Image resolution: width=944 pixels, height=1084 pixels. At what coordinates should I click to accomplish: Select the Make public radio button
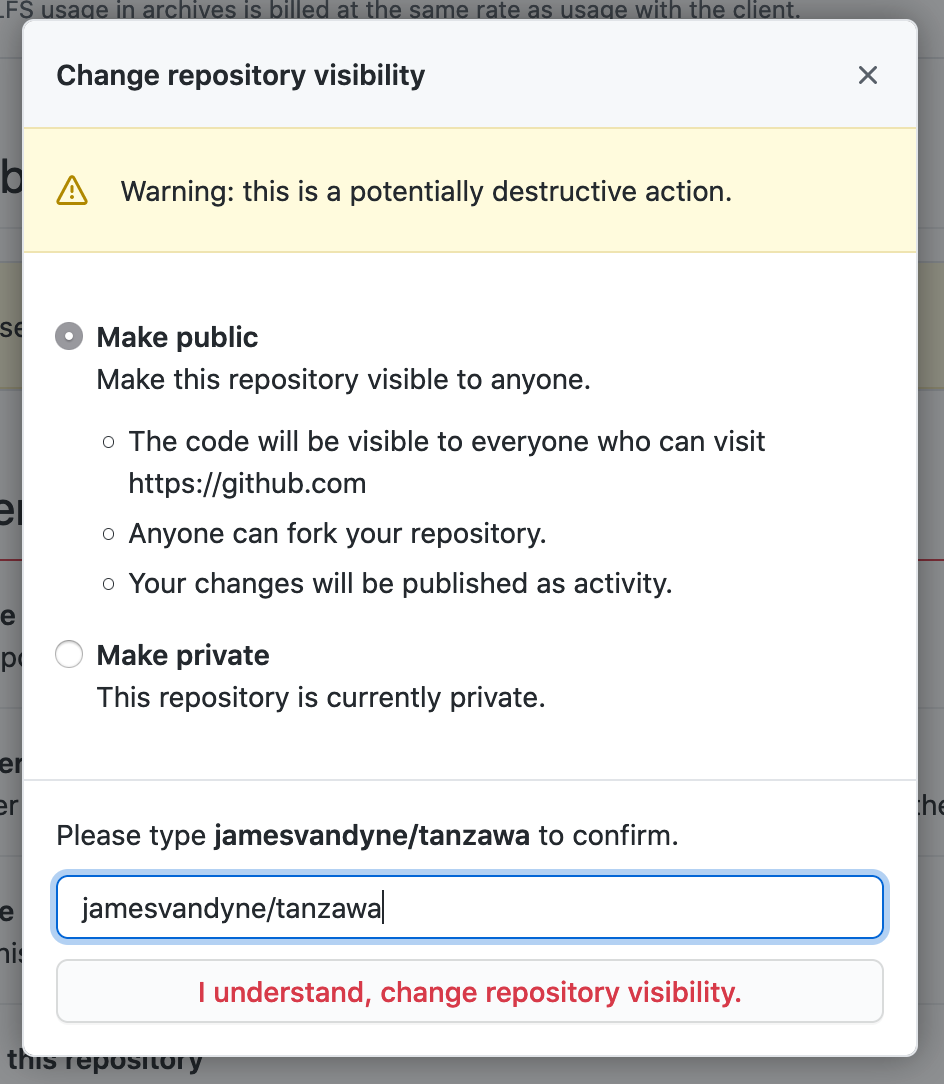click(x=69, y=337)
